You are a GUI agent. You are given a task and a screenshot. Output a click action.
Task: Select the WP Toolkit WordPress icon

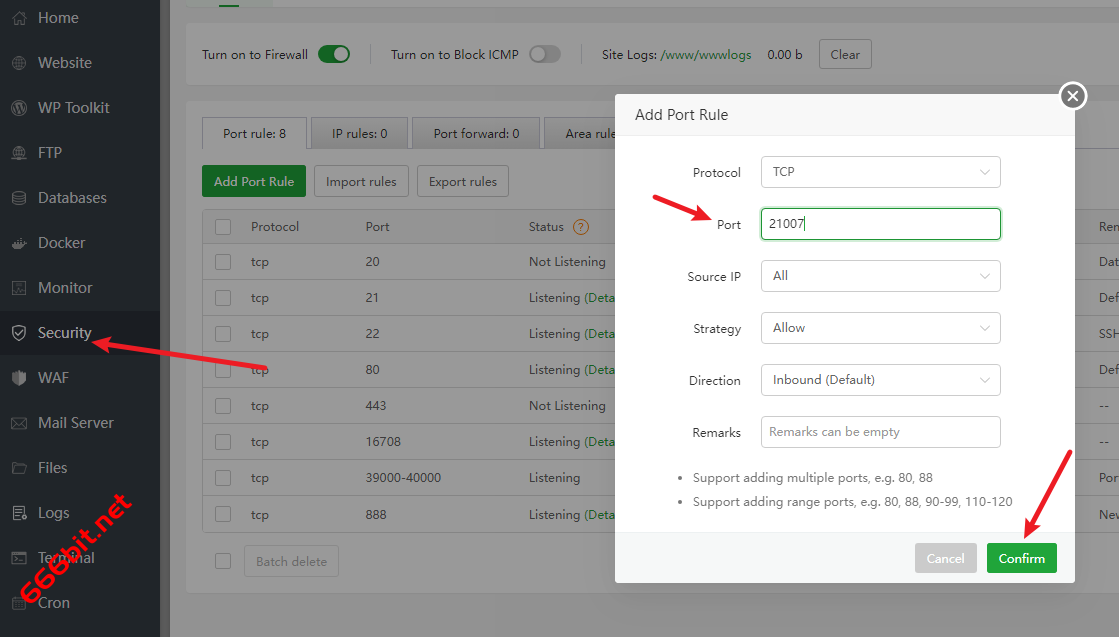coord(19,108)
